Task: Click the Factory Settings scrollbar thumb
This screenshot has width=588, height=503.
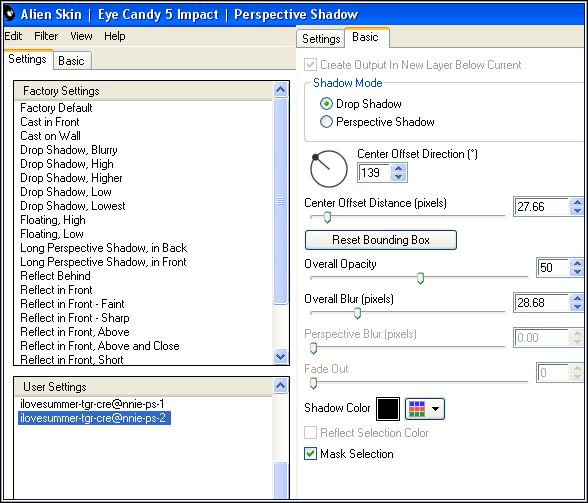Action: (280, 201)
